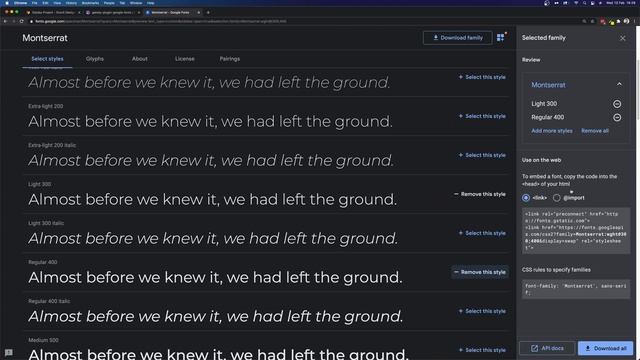Bookmark page with star icon in address bar
This screenshot has height=360, width=640.
[593, 21]
